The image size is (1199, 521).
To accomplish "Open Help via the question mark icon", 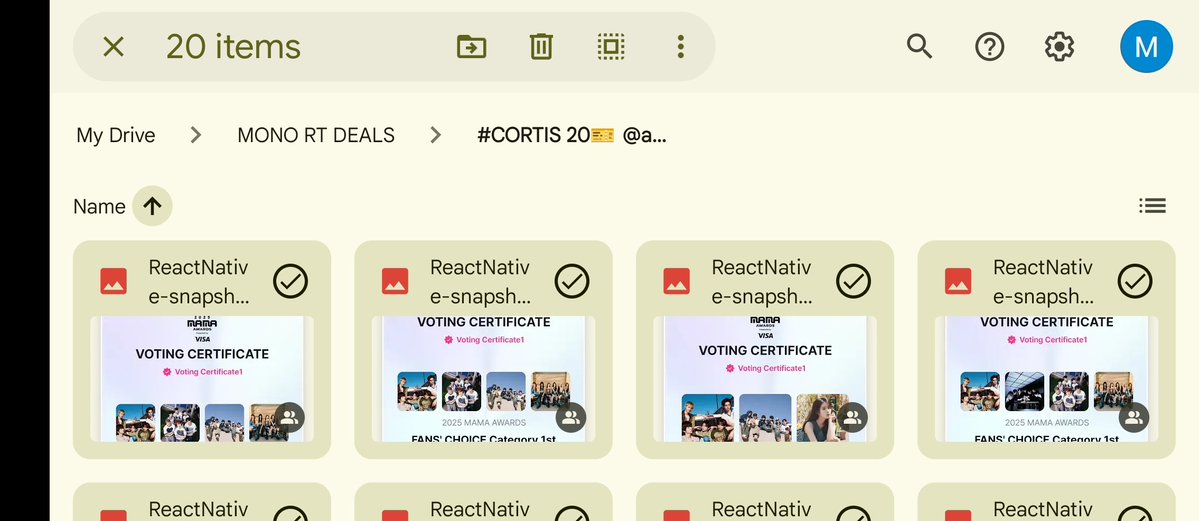I will 989,47.
